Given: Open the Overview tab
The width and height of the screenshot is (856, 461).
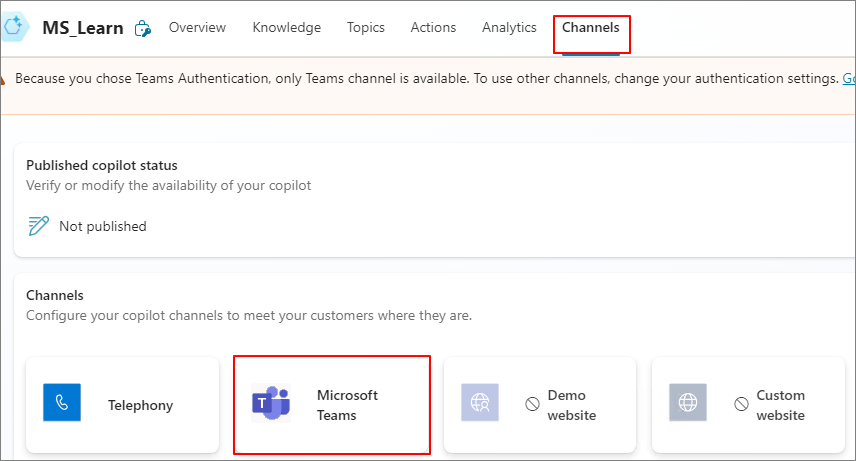Looking at the screenshot, I should (x=197, y=27).
